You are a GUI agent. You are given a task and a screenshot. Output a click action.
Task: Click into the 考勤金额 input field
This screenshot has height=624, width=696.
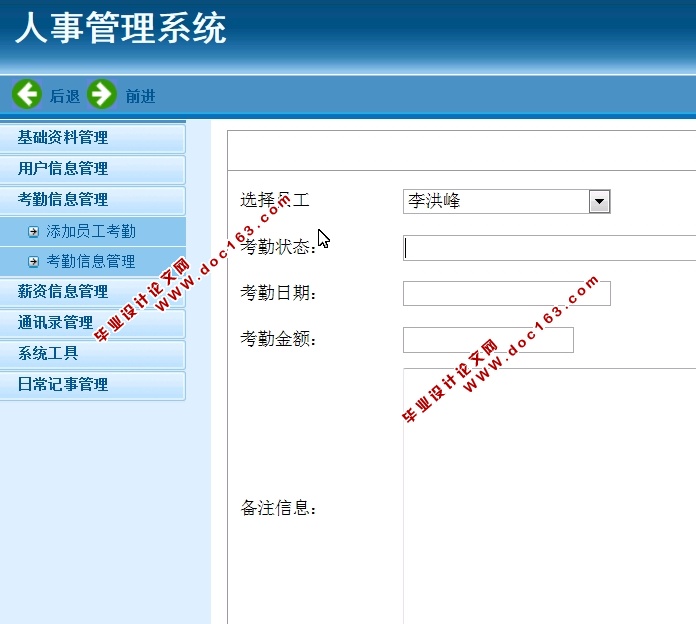(488, 340)
